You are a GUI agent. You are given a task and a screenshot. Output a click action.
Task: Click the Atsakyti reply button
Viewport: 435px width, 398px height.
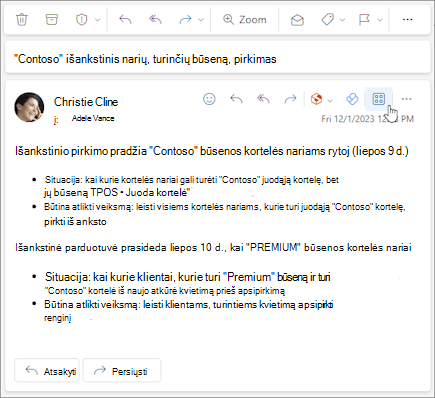click(x=47, y=370)
